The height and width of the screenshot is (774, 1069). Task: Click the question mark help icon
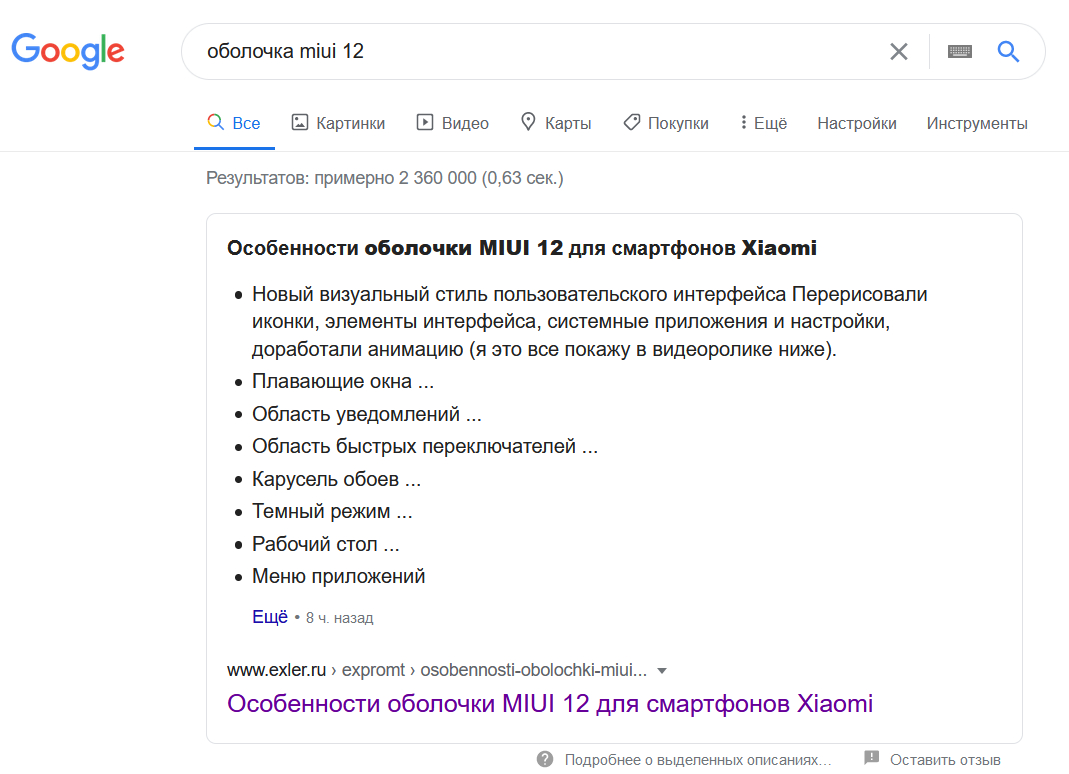[x=545, y=759]
